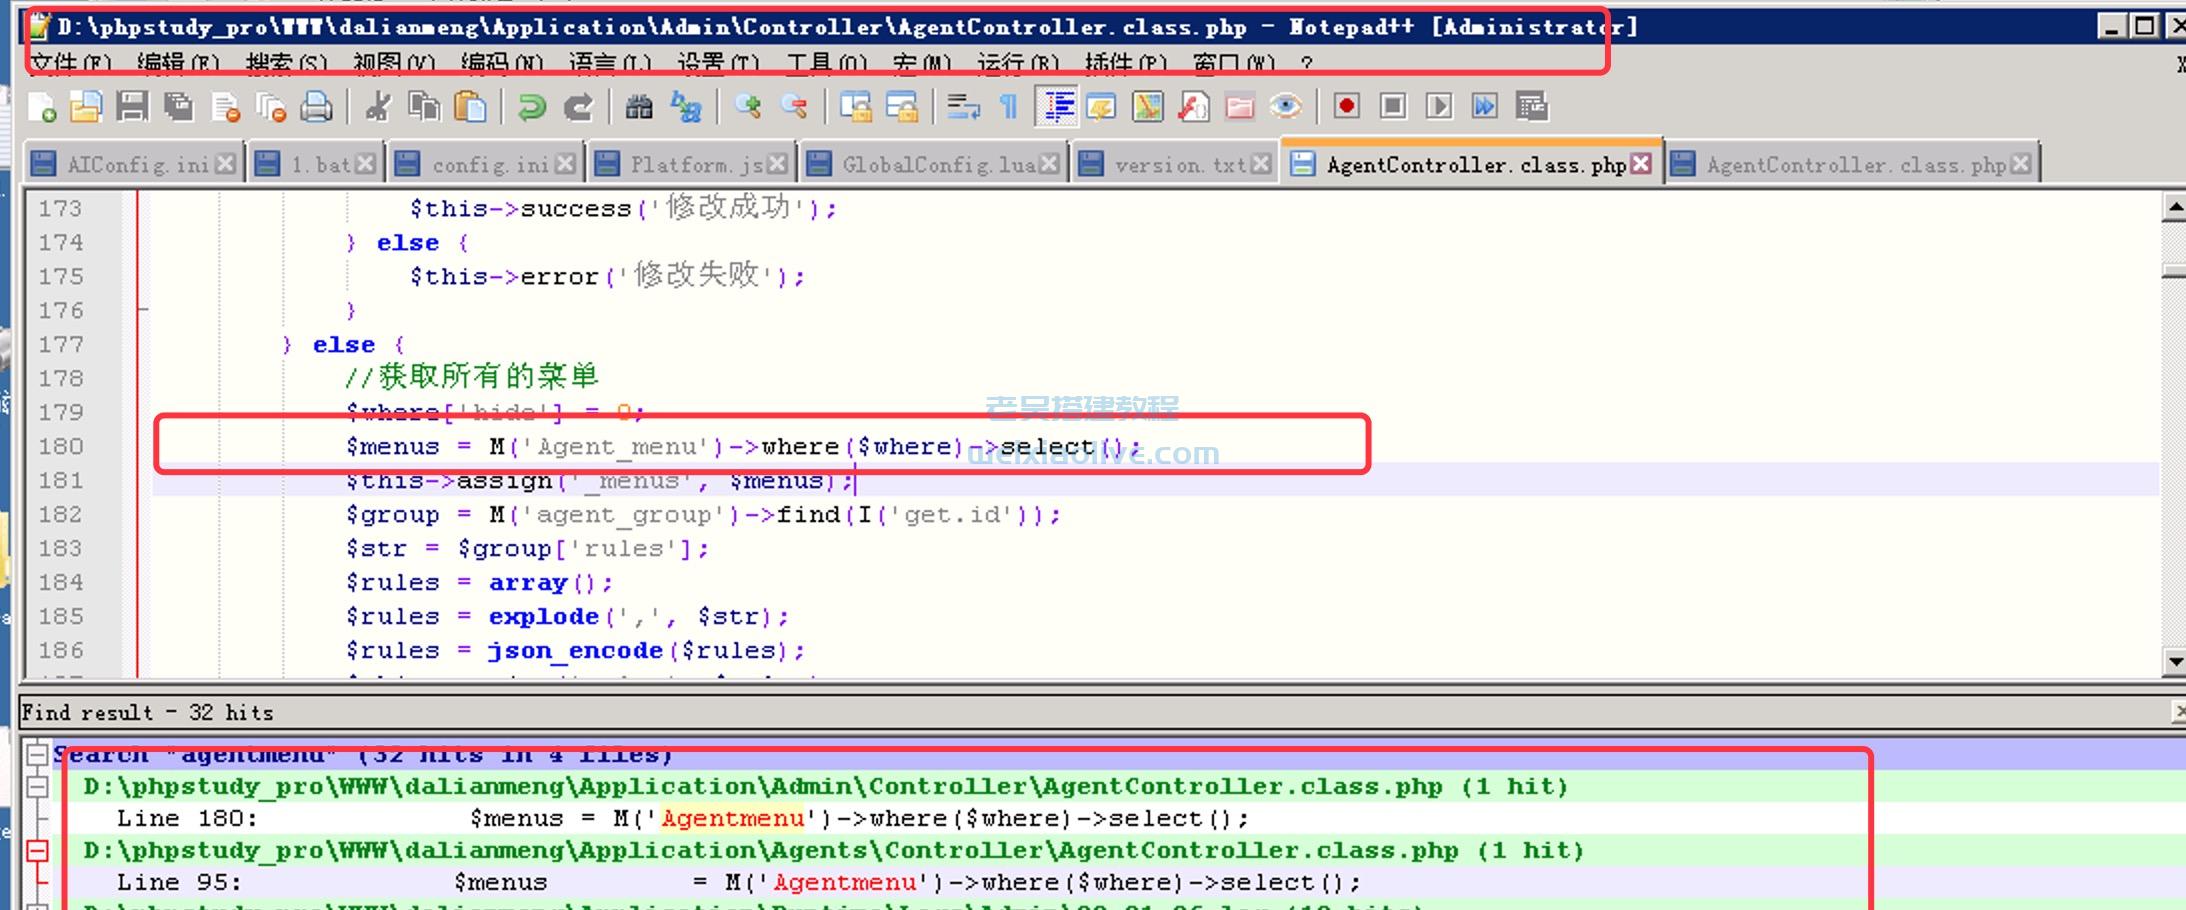Toggle the indent guide toolbar button
The image size is (2186, 910).
(x=1058, y=106)
